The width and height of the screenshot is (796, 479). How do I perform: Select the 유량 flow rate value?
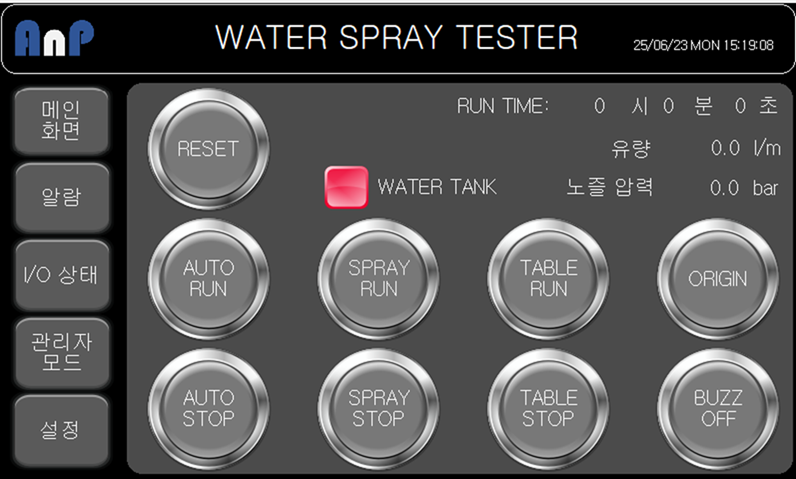[x=725, y=148]
